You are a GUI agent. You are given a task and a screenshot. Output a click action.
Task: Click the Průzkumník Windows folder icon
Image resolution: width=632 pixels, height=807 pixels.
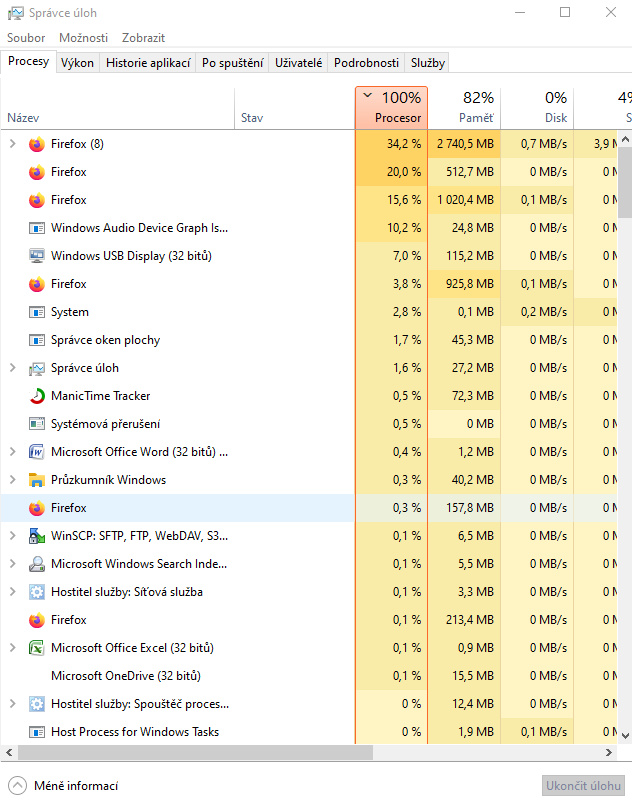click(x=37, y=480)
